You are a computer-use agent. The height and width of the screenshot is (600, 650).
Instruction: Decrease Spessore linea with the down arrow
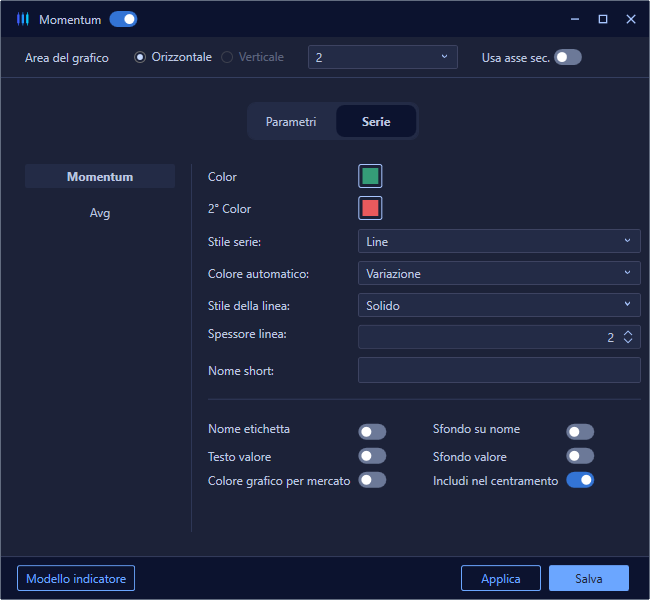628,340
